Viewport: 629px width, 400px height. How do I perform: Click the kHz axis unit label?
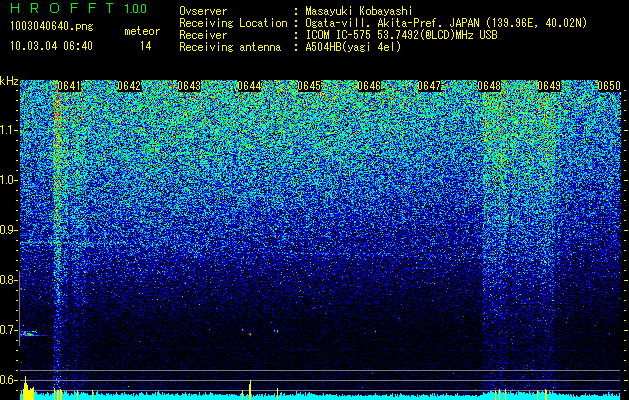(x=9, y=81)
